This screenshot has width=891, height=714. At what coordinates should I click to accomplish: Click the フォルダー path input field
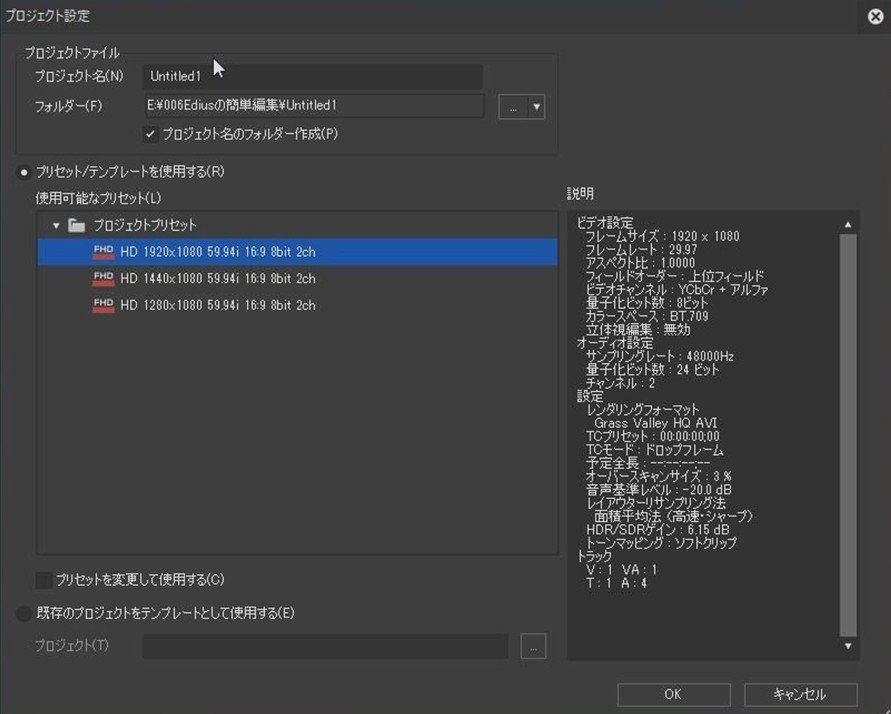click(x=314, y=106)
